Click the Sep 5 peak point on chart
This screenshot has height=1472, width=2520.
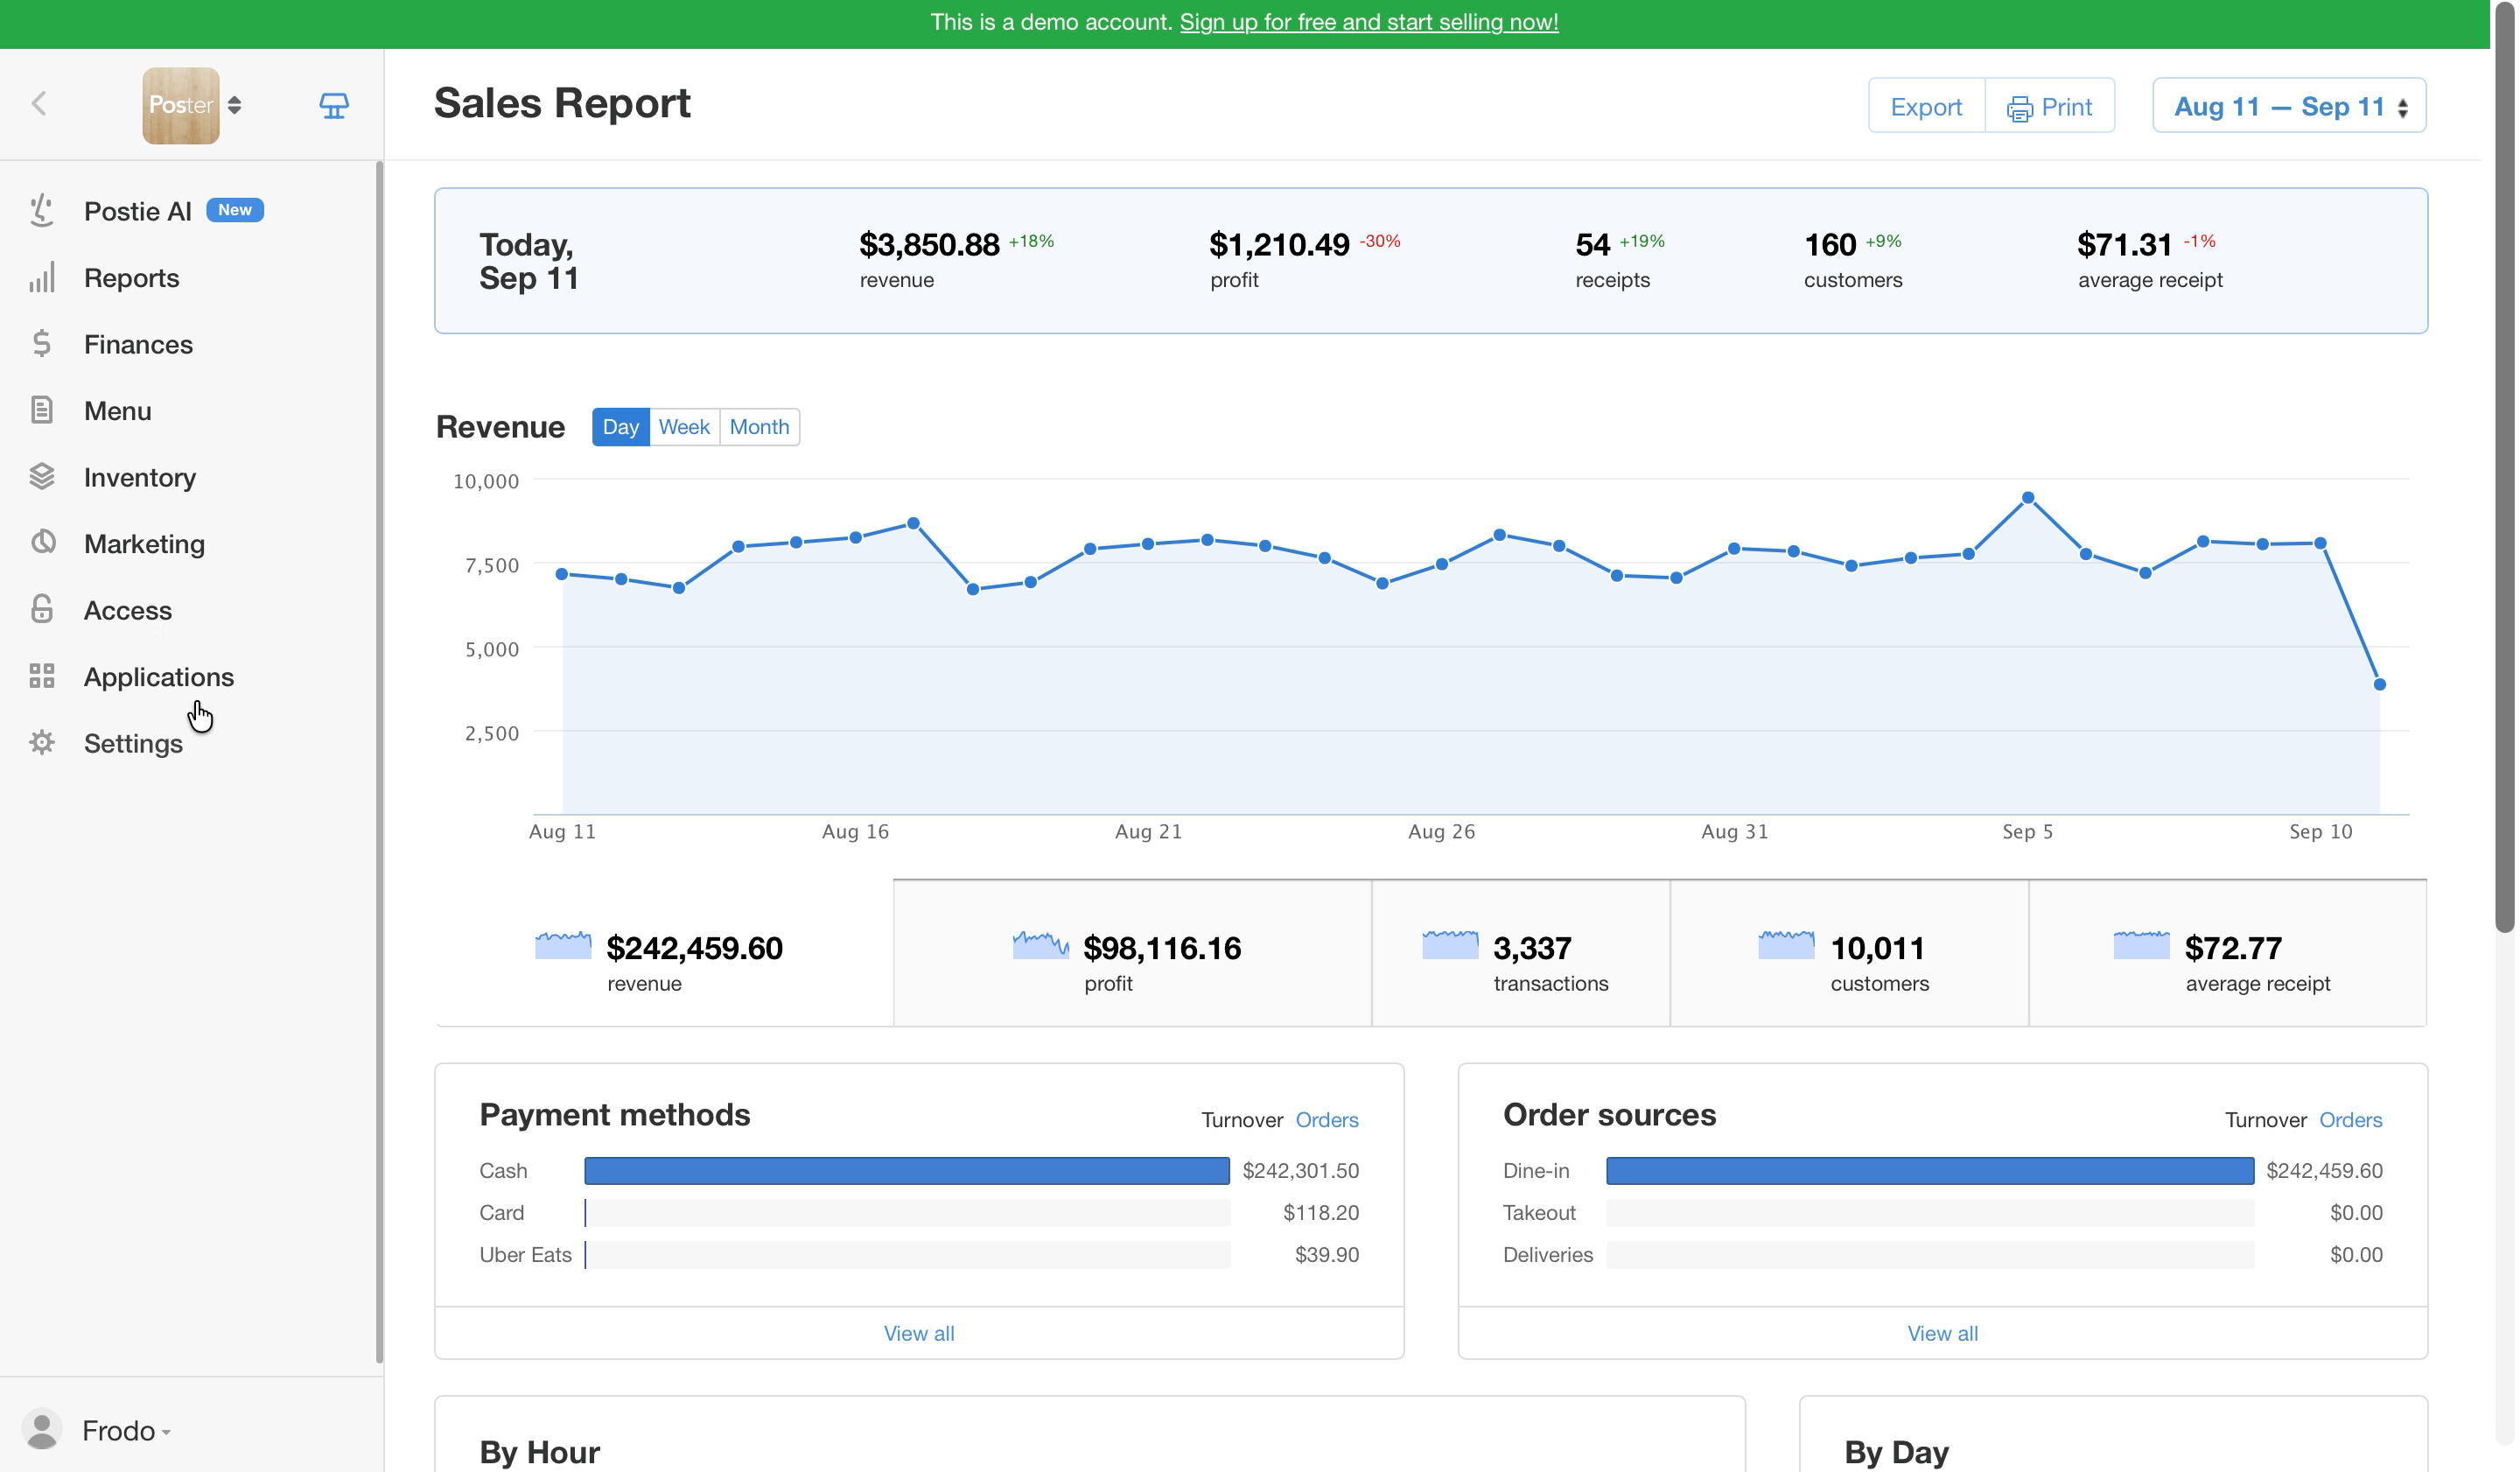[x=2027, y=497]
